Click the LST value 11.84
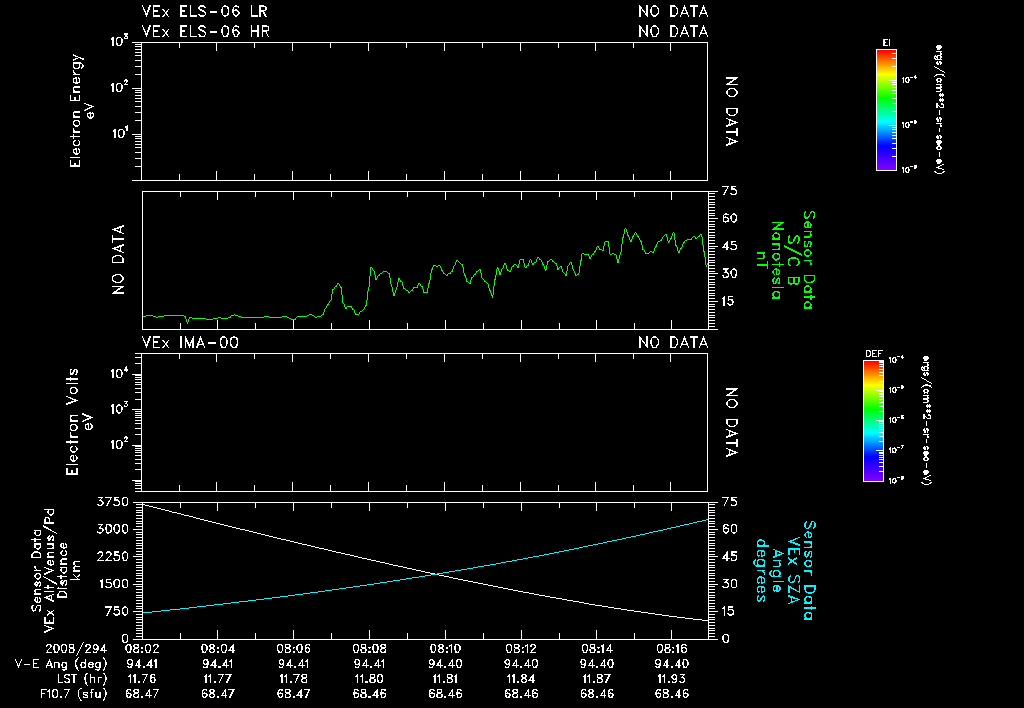 coord(520,679)
